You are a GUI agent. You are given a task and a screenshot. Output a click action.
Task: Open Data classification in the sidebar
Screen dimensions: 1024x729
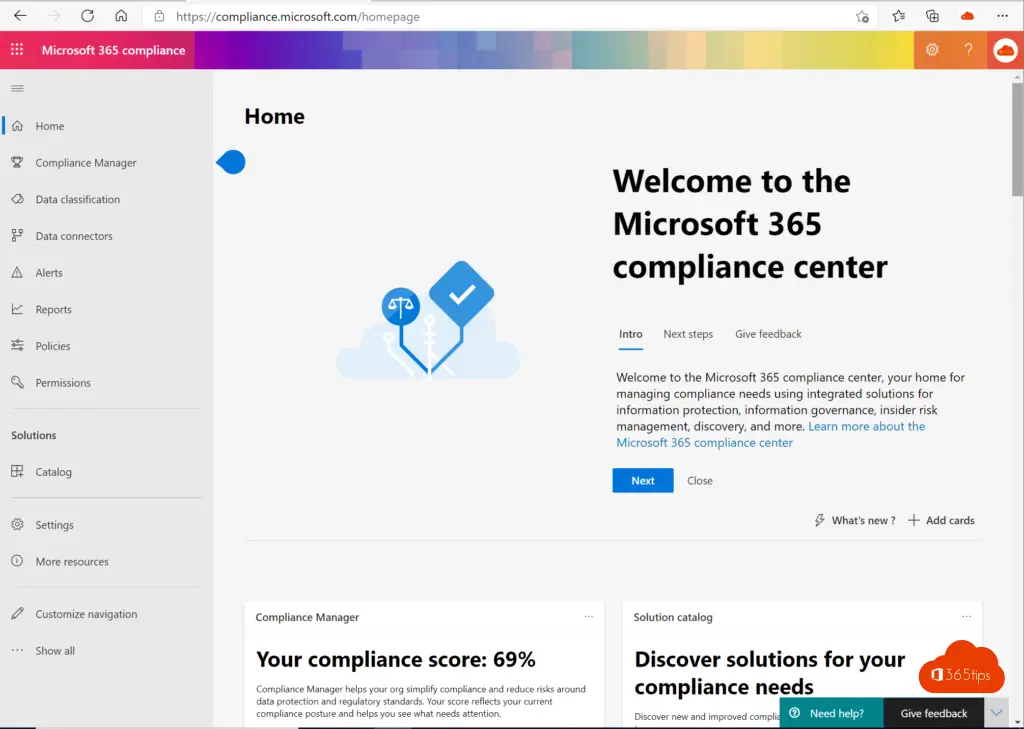tap(78, 199)
